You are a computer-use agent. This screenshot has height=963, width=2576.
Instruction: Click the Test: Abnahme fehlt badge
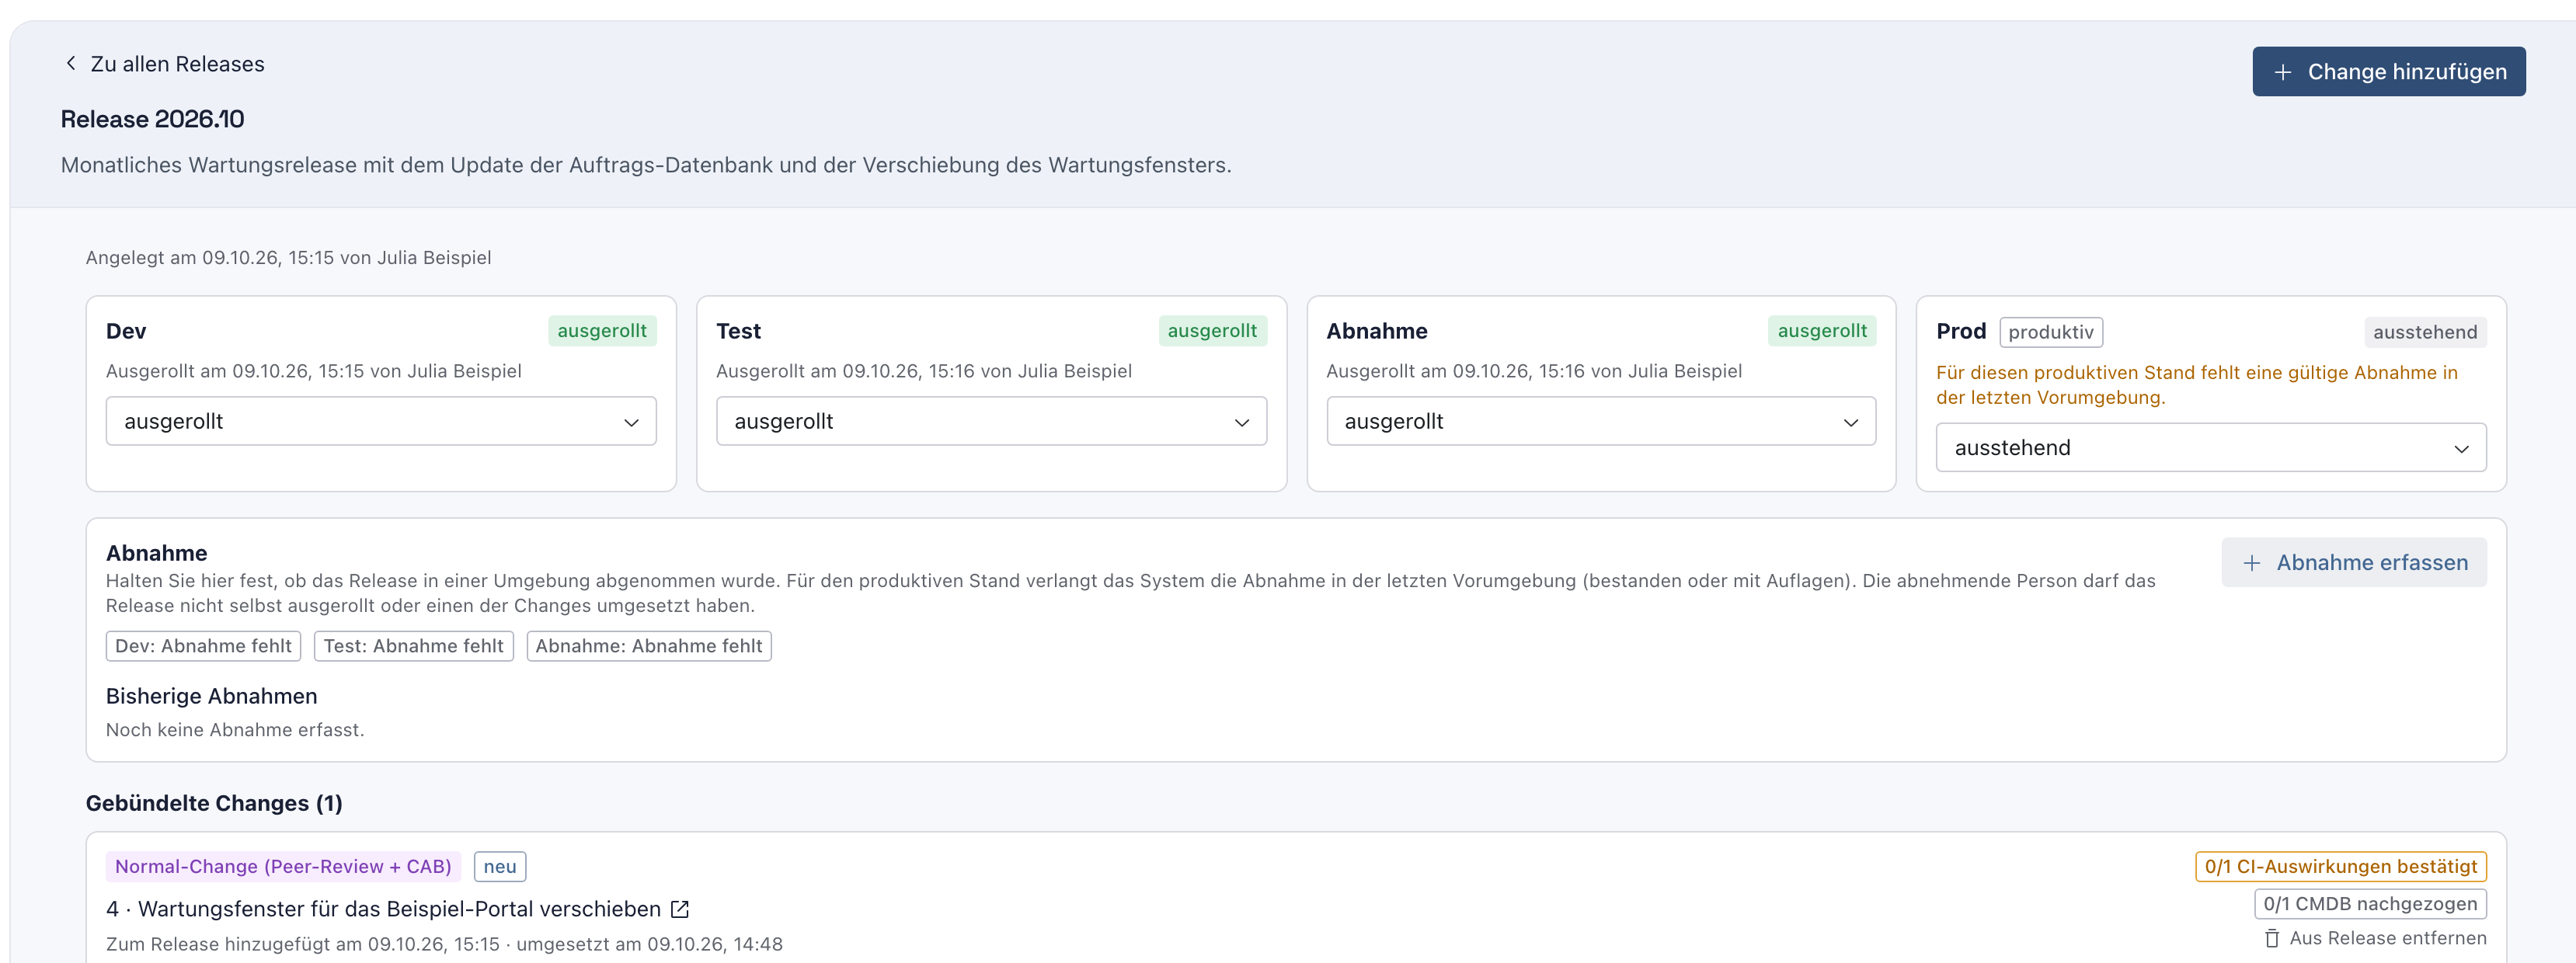[x=413, y=646]
